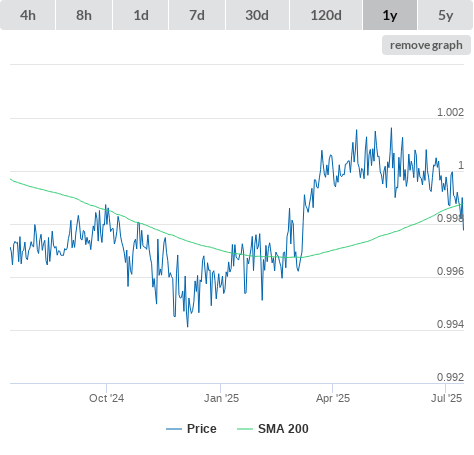Click the Jan '25 axis label
This screenshot has width=474, height=455.
click(x=221, y=398)
